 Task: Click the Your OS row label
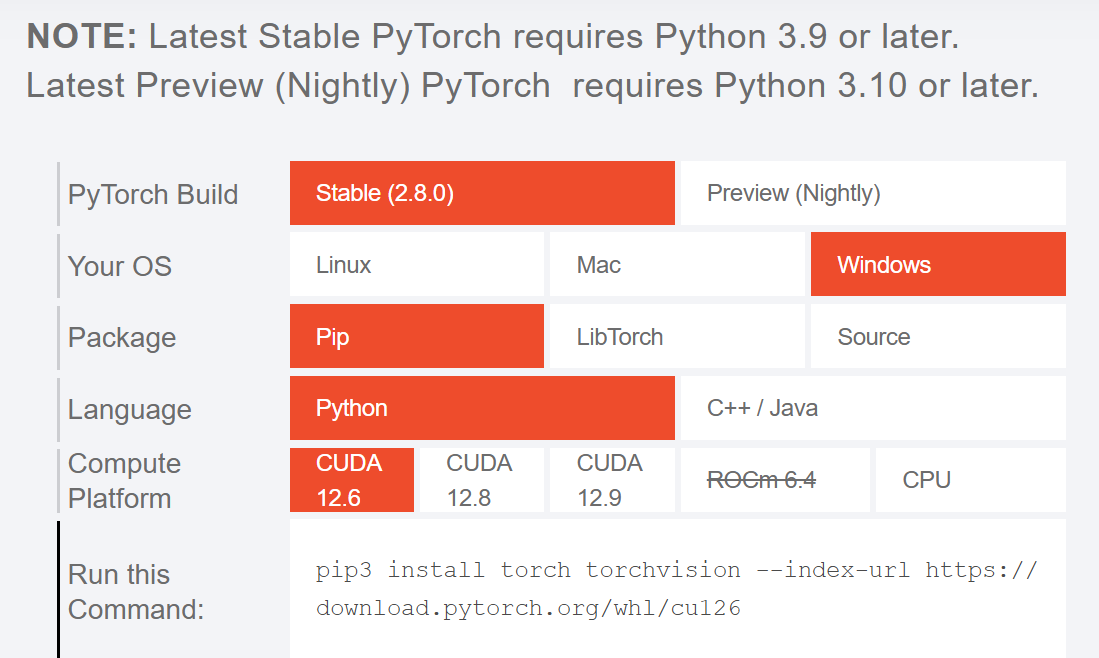pos(120,266)
